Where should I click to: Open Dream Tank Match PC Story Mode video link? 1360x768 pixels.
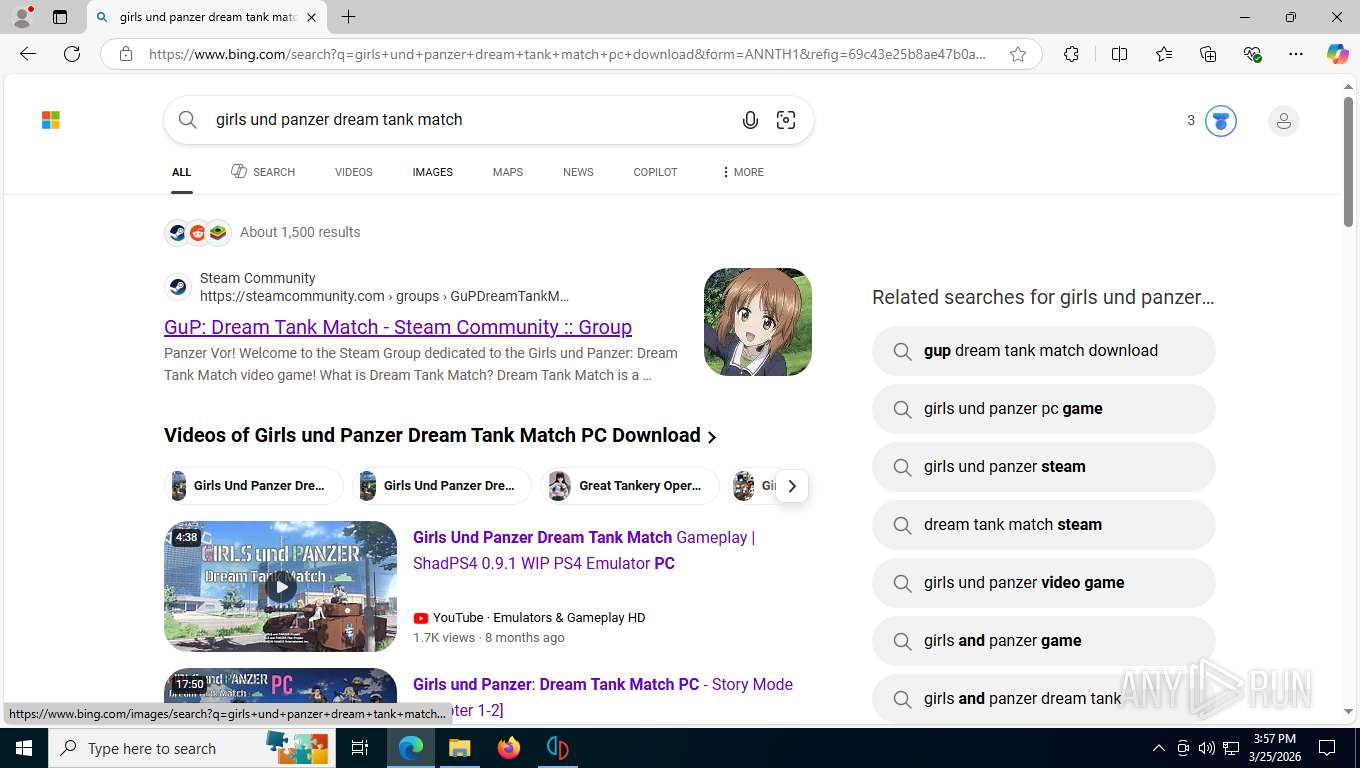603,696
